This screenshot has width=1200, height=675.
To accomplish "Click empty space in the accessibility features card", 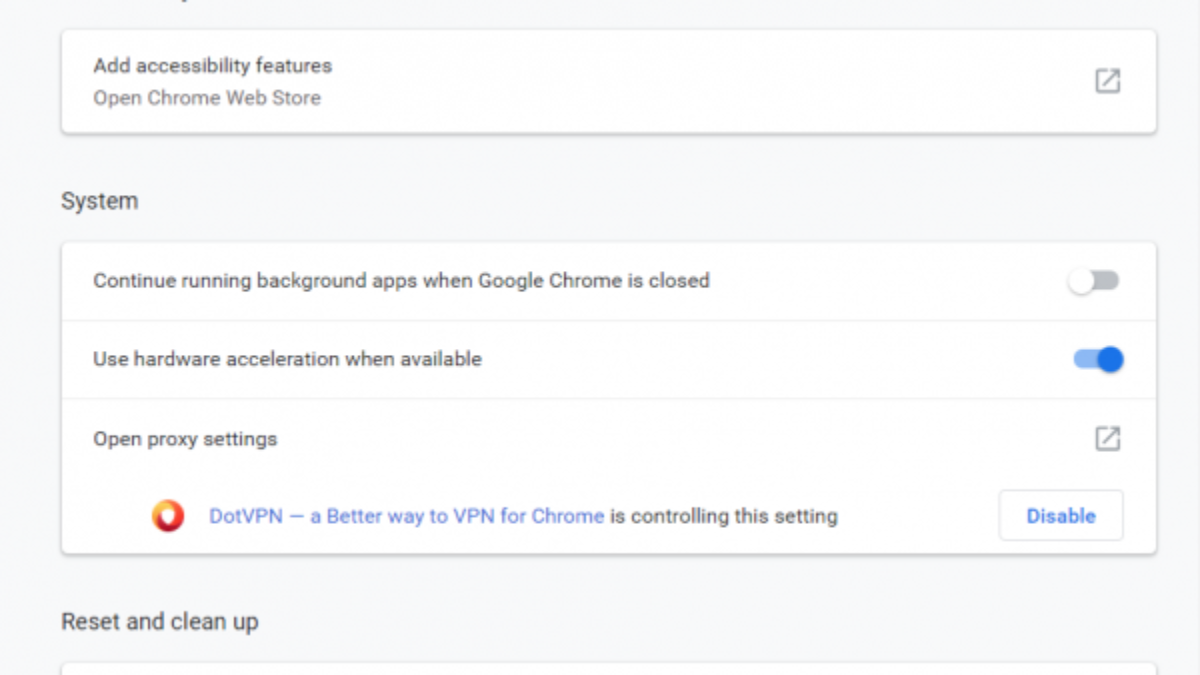I will pyautogui.click(x=700, y=82).
